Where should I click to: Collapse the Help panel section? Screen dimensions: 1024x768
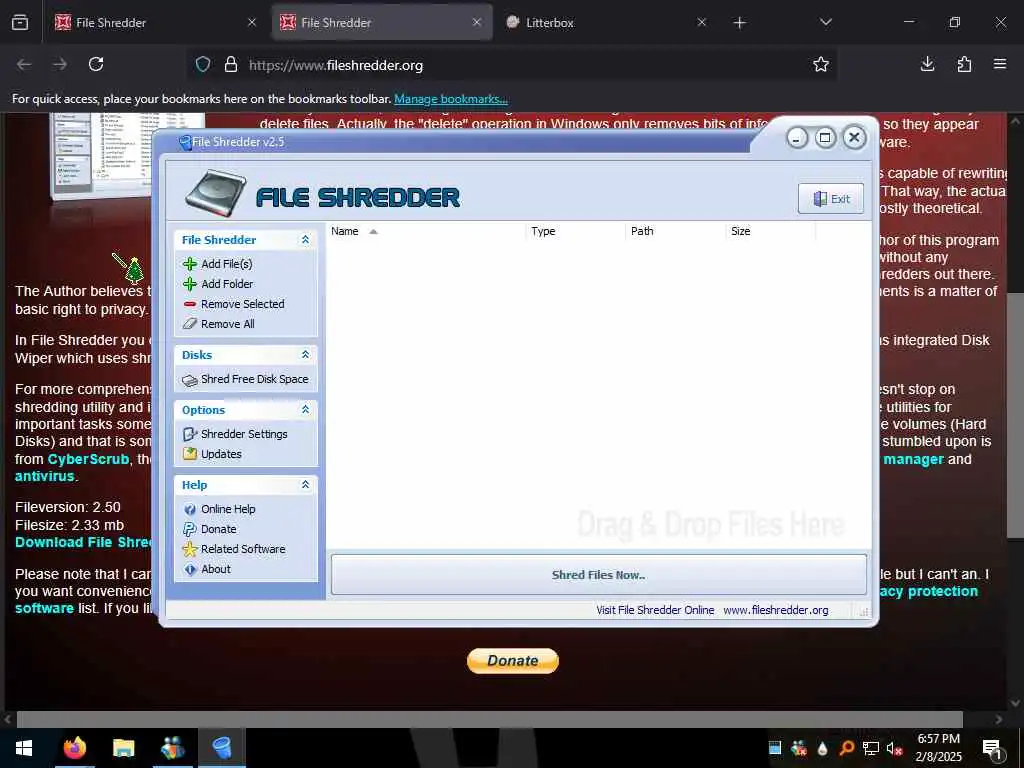[305, 485]
